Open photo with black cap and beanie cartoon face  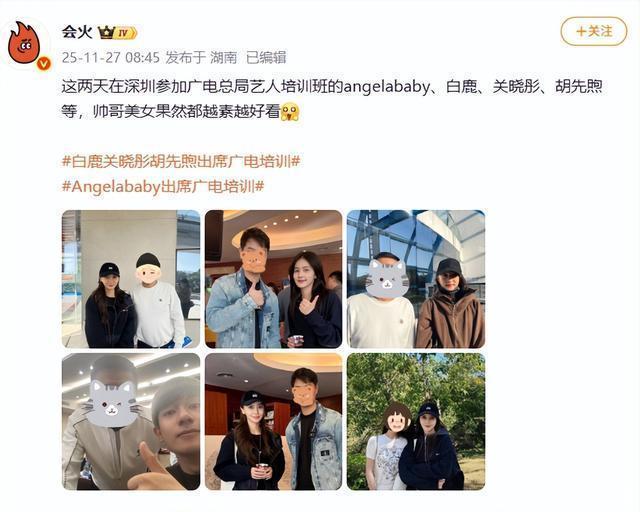click(x=131, y=279)
